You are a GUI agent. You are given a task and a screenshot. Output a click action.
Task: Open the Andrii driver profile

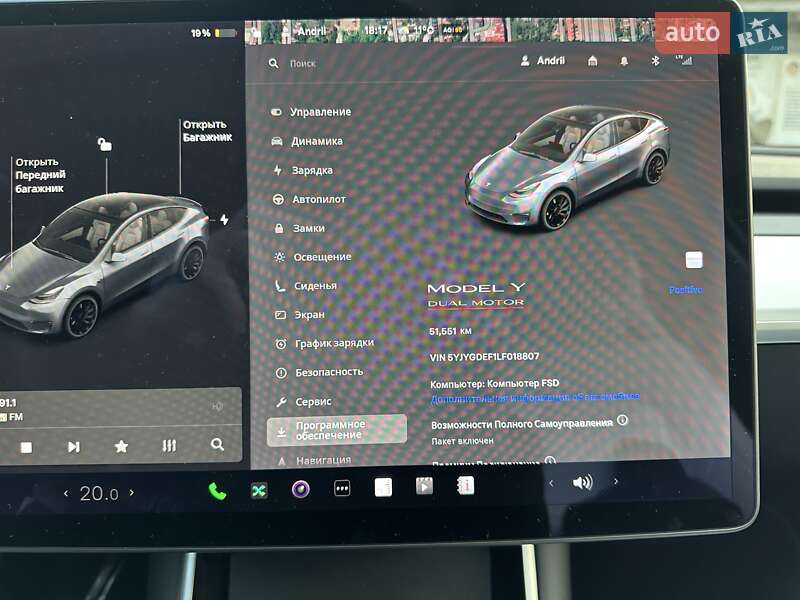pyautogui.click(x=543, y=61)
